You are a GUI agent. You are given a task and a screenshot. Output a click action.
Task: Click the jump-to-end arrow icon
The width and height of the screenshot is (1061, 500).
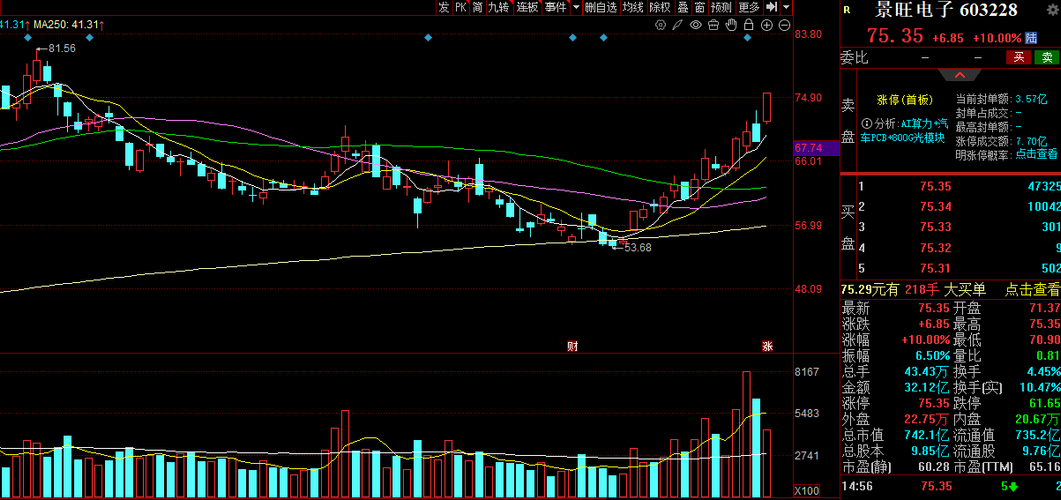(x=771, y=7)
